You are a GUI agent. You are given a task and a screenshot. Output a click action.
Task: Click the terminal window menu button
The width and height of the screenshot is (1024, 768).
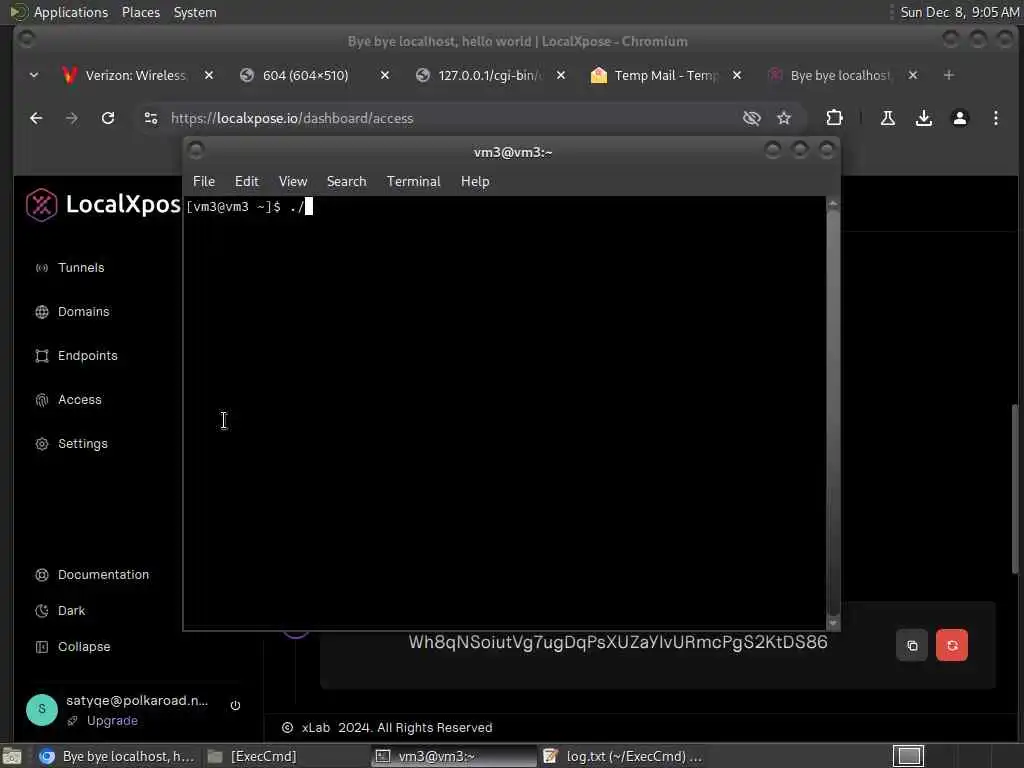tap(196, 151)
